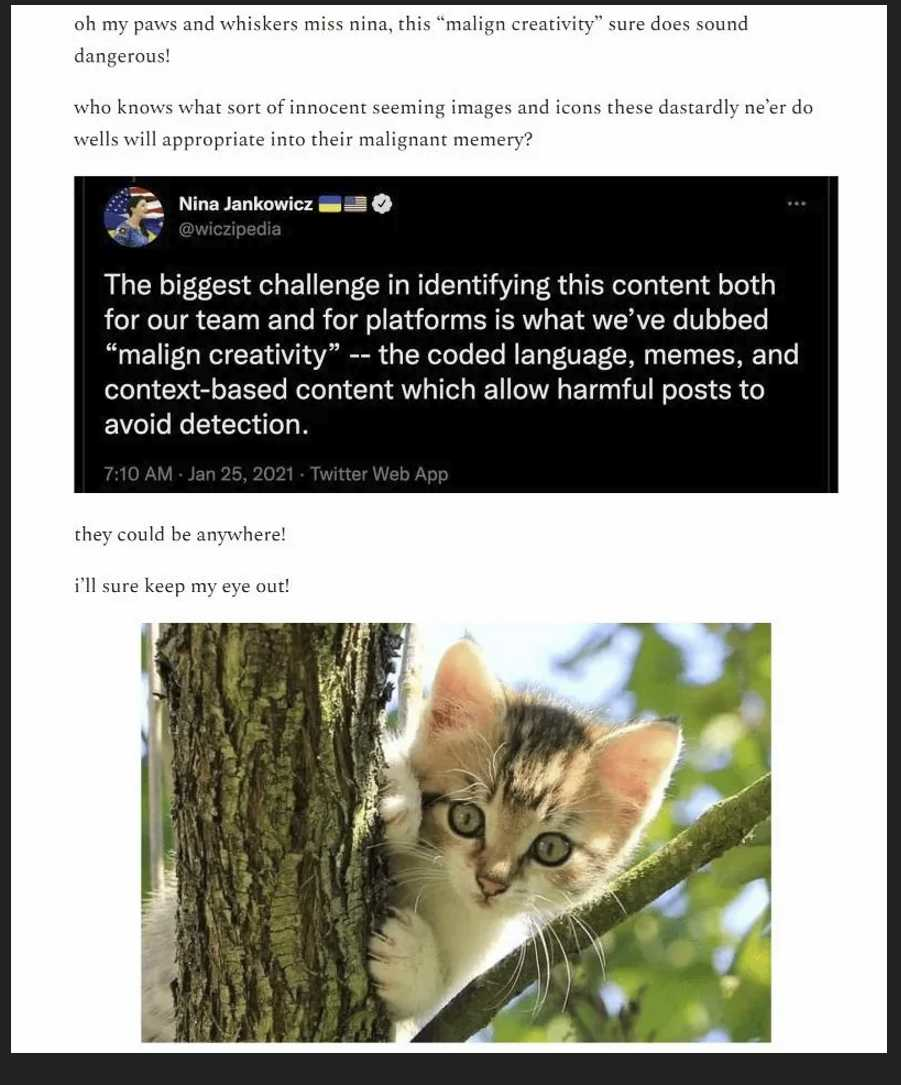The image size is (901, 1085).
Task: Click the Ukraine flag emoji by the name
Action: [329, 203]
